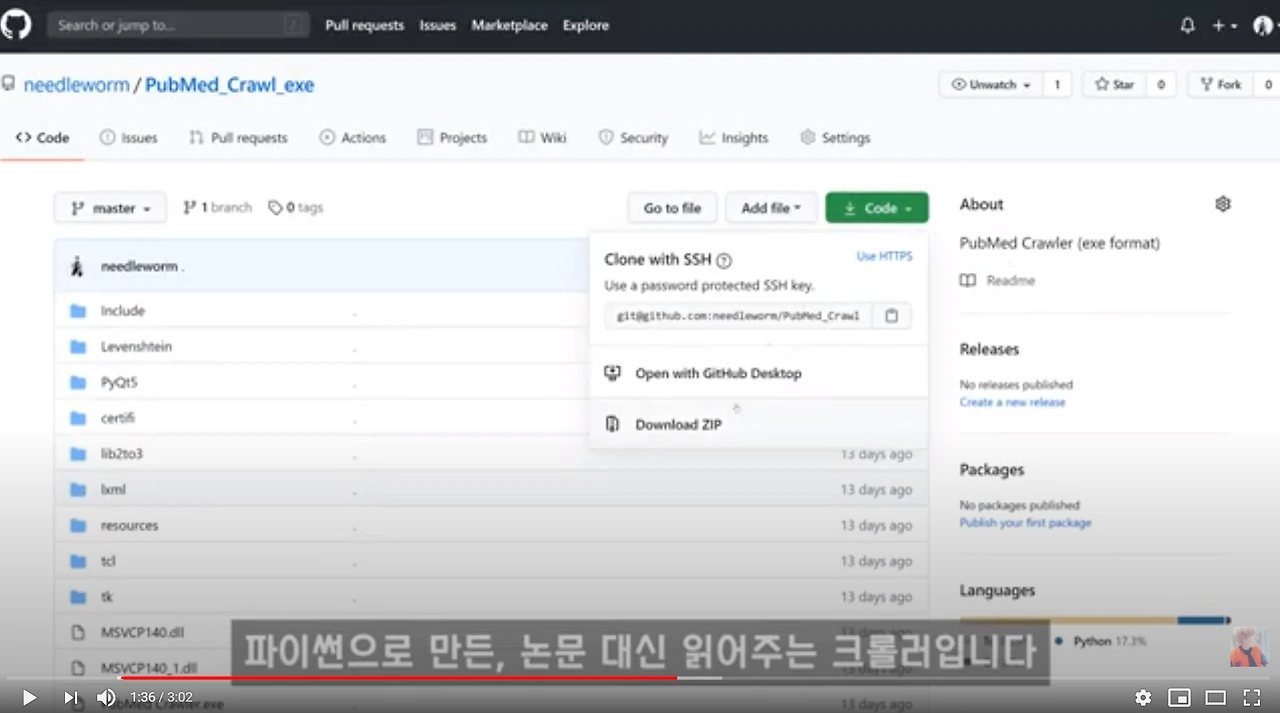
Task: Switch to the Insights tab
Action: [734, 138]
